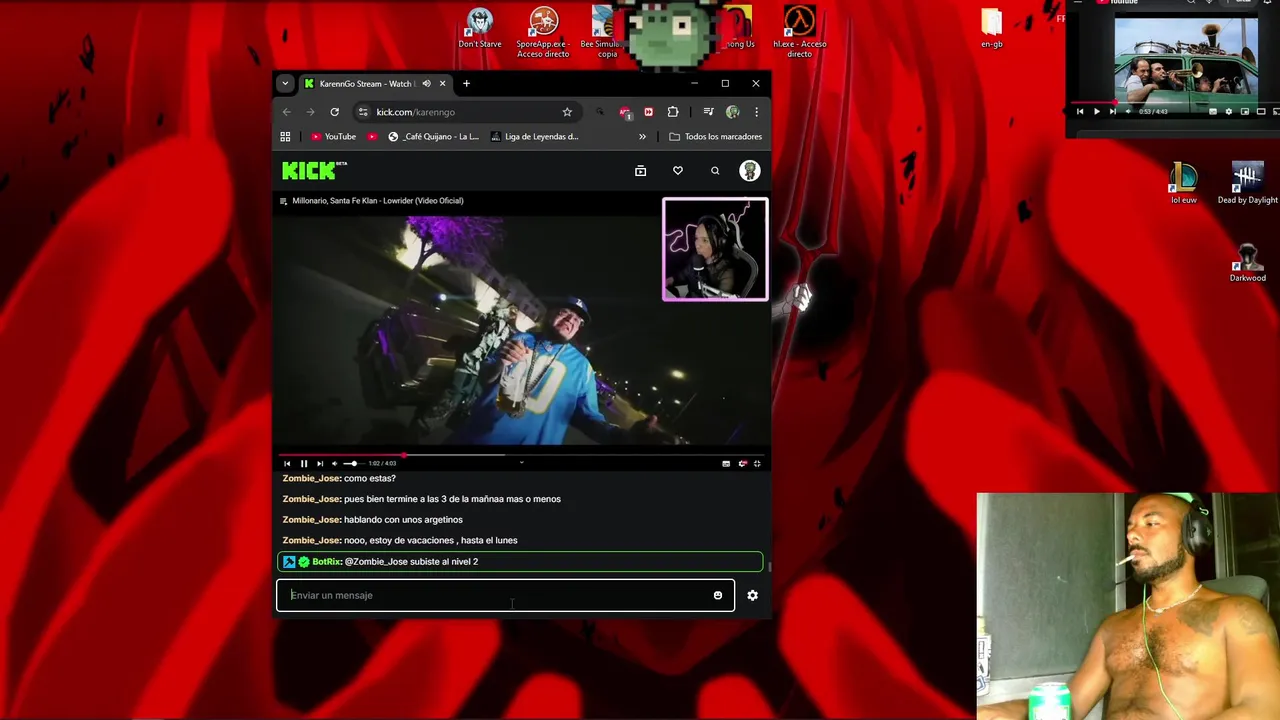The height and width of the screenshot is (720, 1280).
Task: Open the red ad-blocker extension icon
Action: pos(625,112)
